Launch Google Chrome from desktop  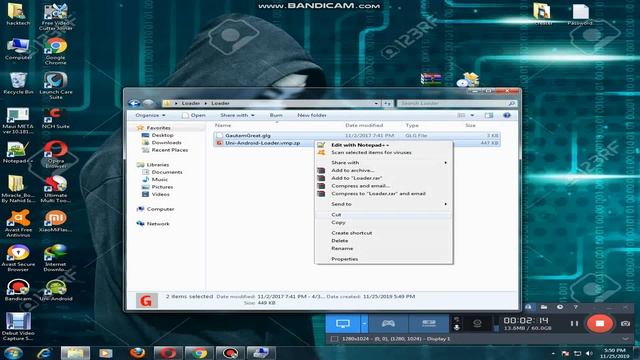56,51
